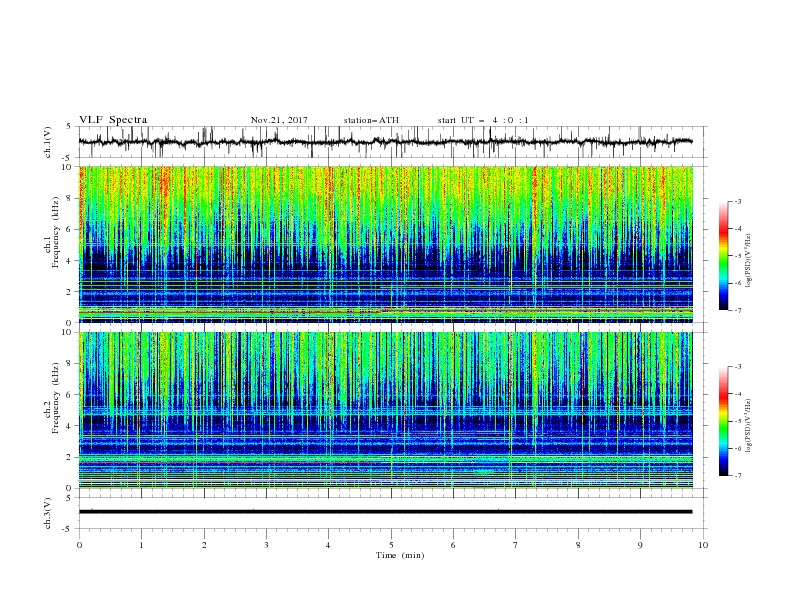Click the "3" minute tick label
Screen dimensions: 792x612
coord(266,545)
